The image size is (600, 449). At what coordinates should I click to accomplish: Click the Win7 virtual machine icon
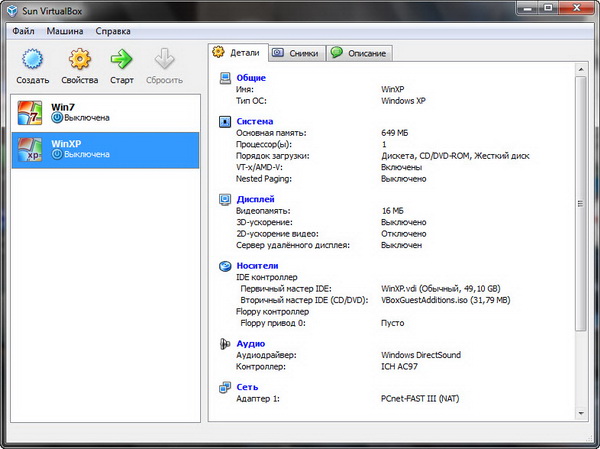click(x=31, y=111)
